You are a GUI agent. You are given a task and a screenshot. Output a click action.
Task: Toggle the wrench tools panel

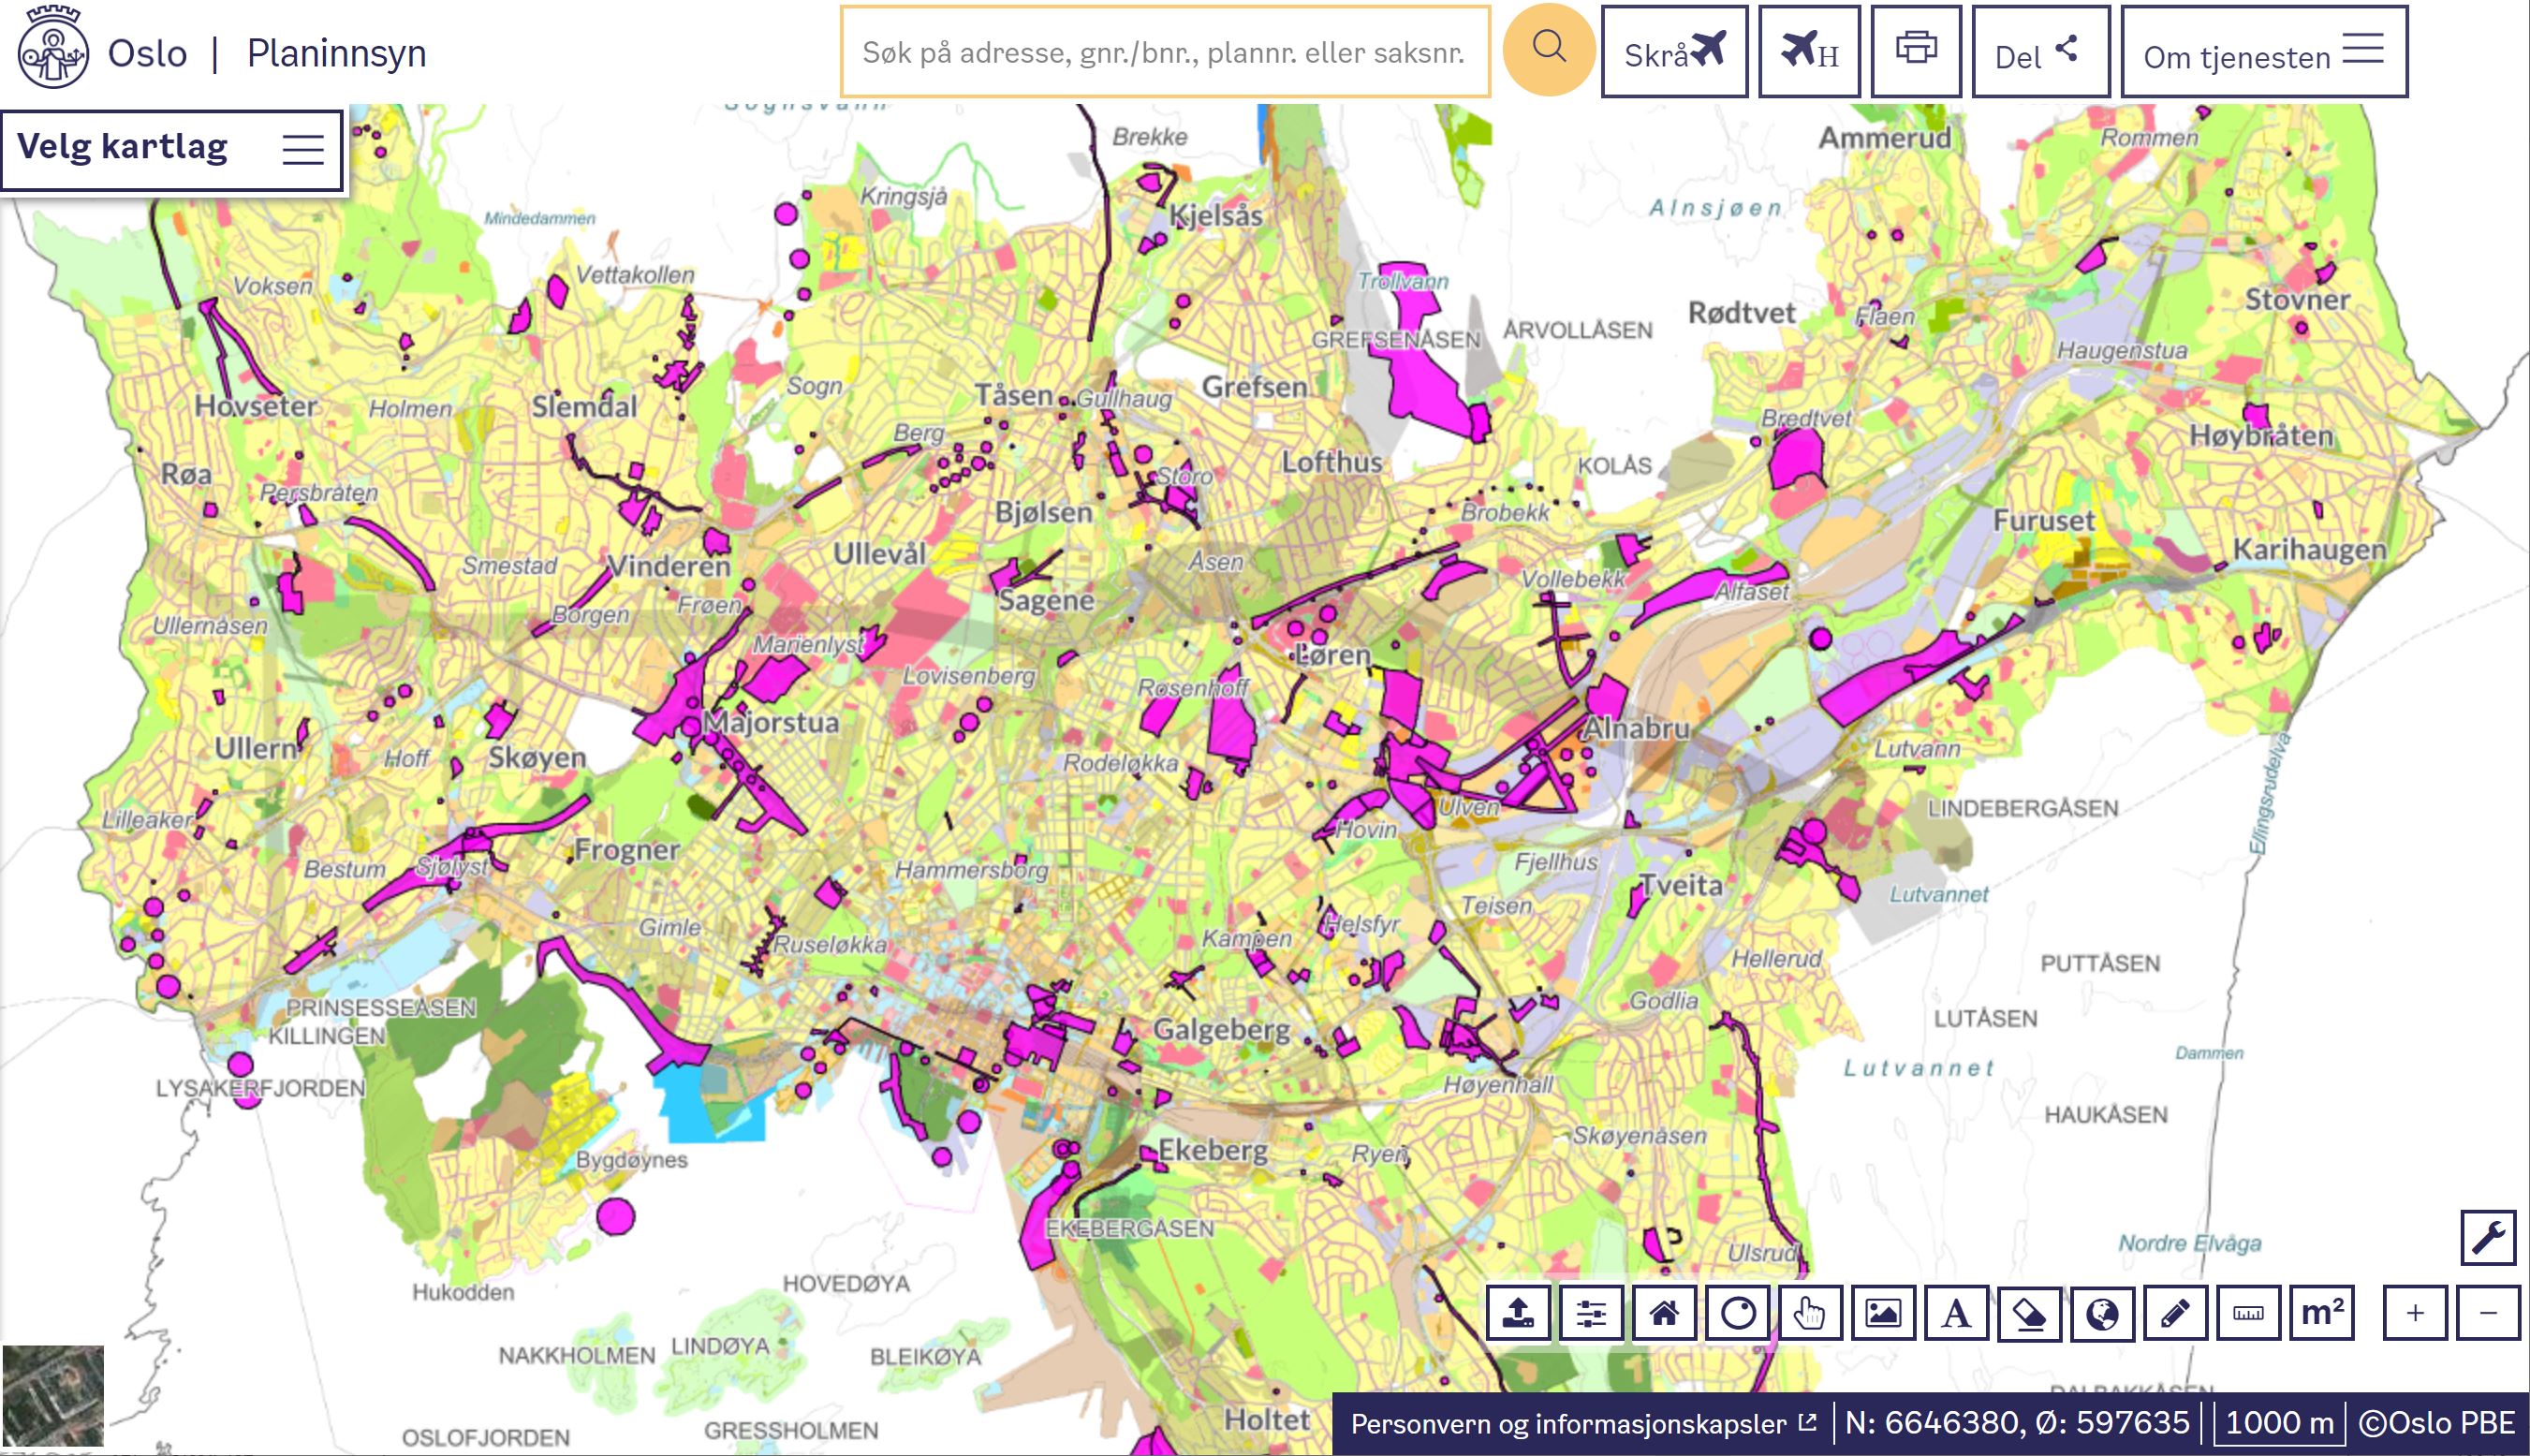2487,1237
